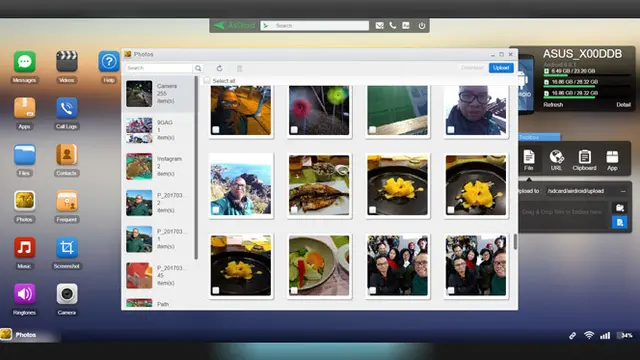Open the Ringtones desktop icon
This screenshot has height=360, width=640.
coord(24,294)
